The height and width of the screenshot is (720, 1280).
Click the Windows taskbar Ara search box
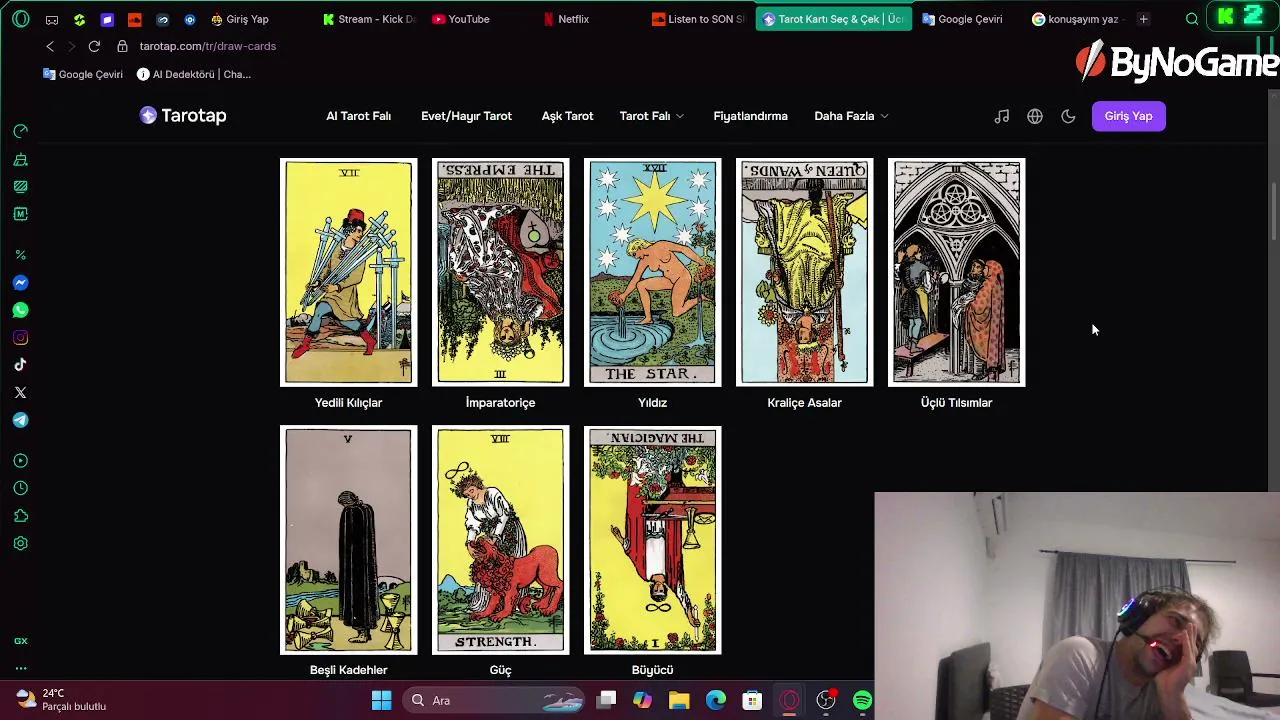point(495,700)
